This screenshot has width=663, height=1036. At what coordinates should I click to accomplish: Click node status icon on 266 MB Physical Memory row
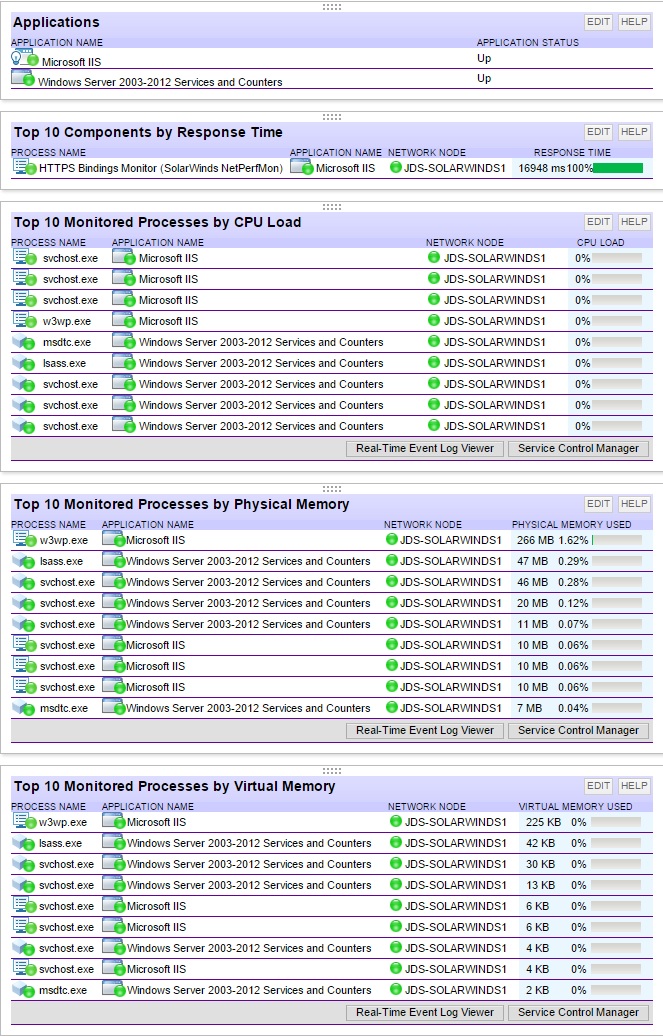pos(391,539)
